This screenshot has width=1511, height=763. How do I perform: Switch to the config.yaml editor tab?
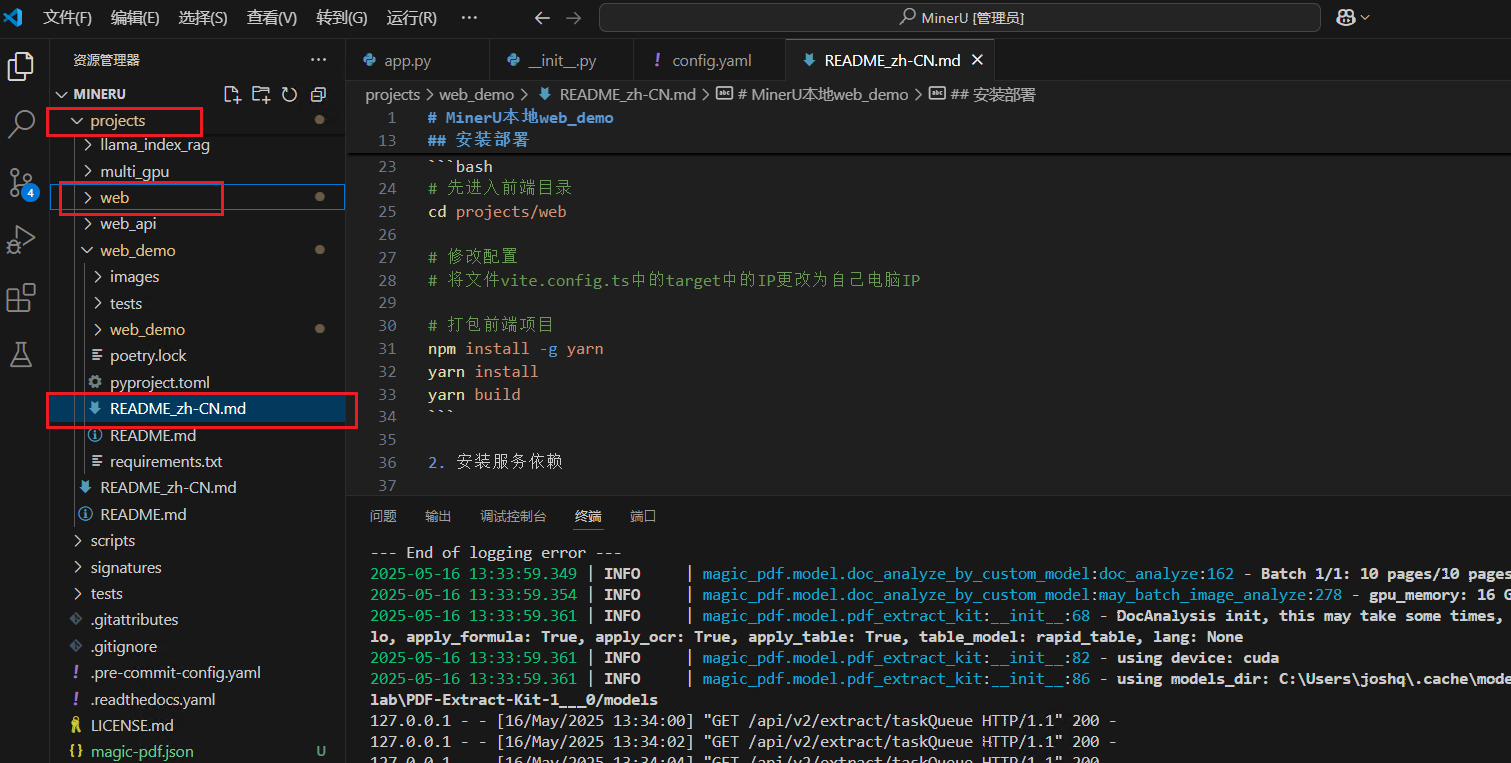710,60
